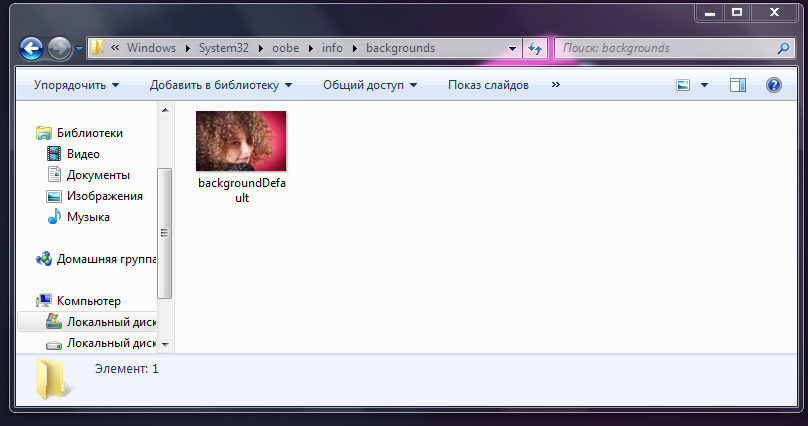Open the Общий доступ menu

(370, 85)
